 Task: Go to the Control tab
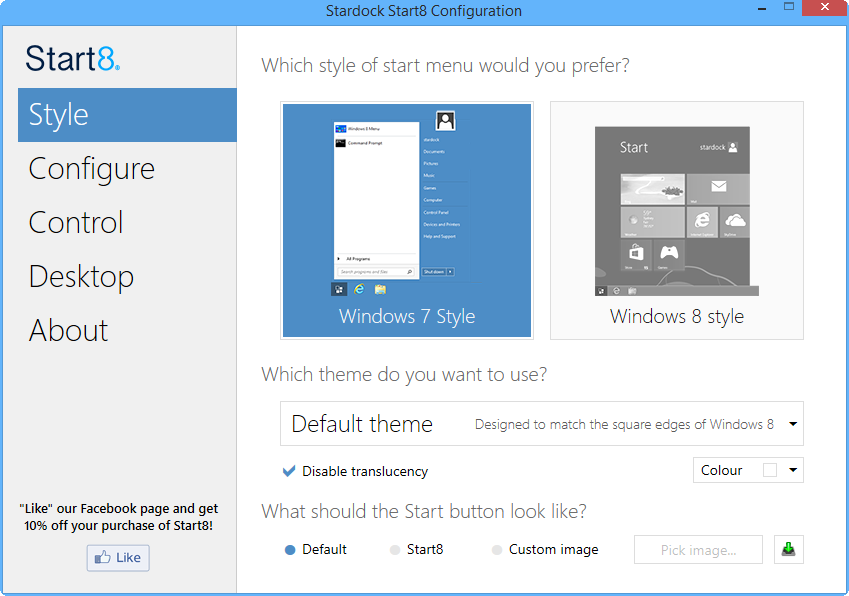(76, 222)
